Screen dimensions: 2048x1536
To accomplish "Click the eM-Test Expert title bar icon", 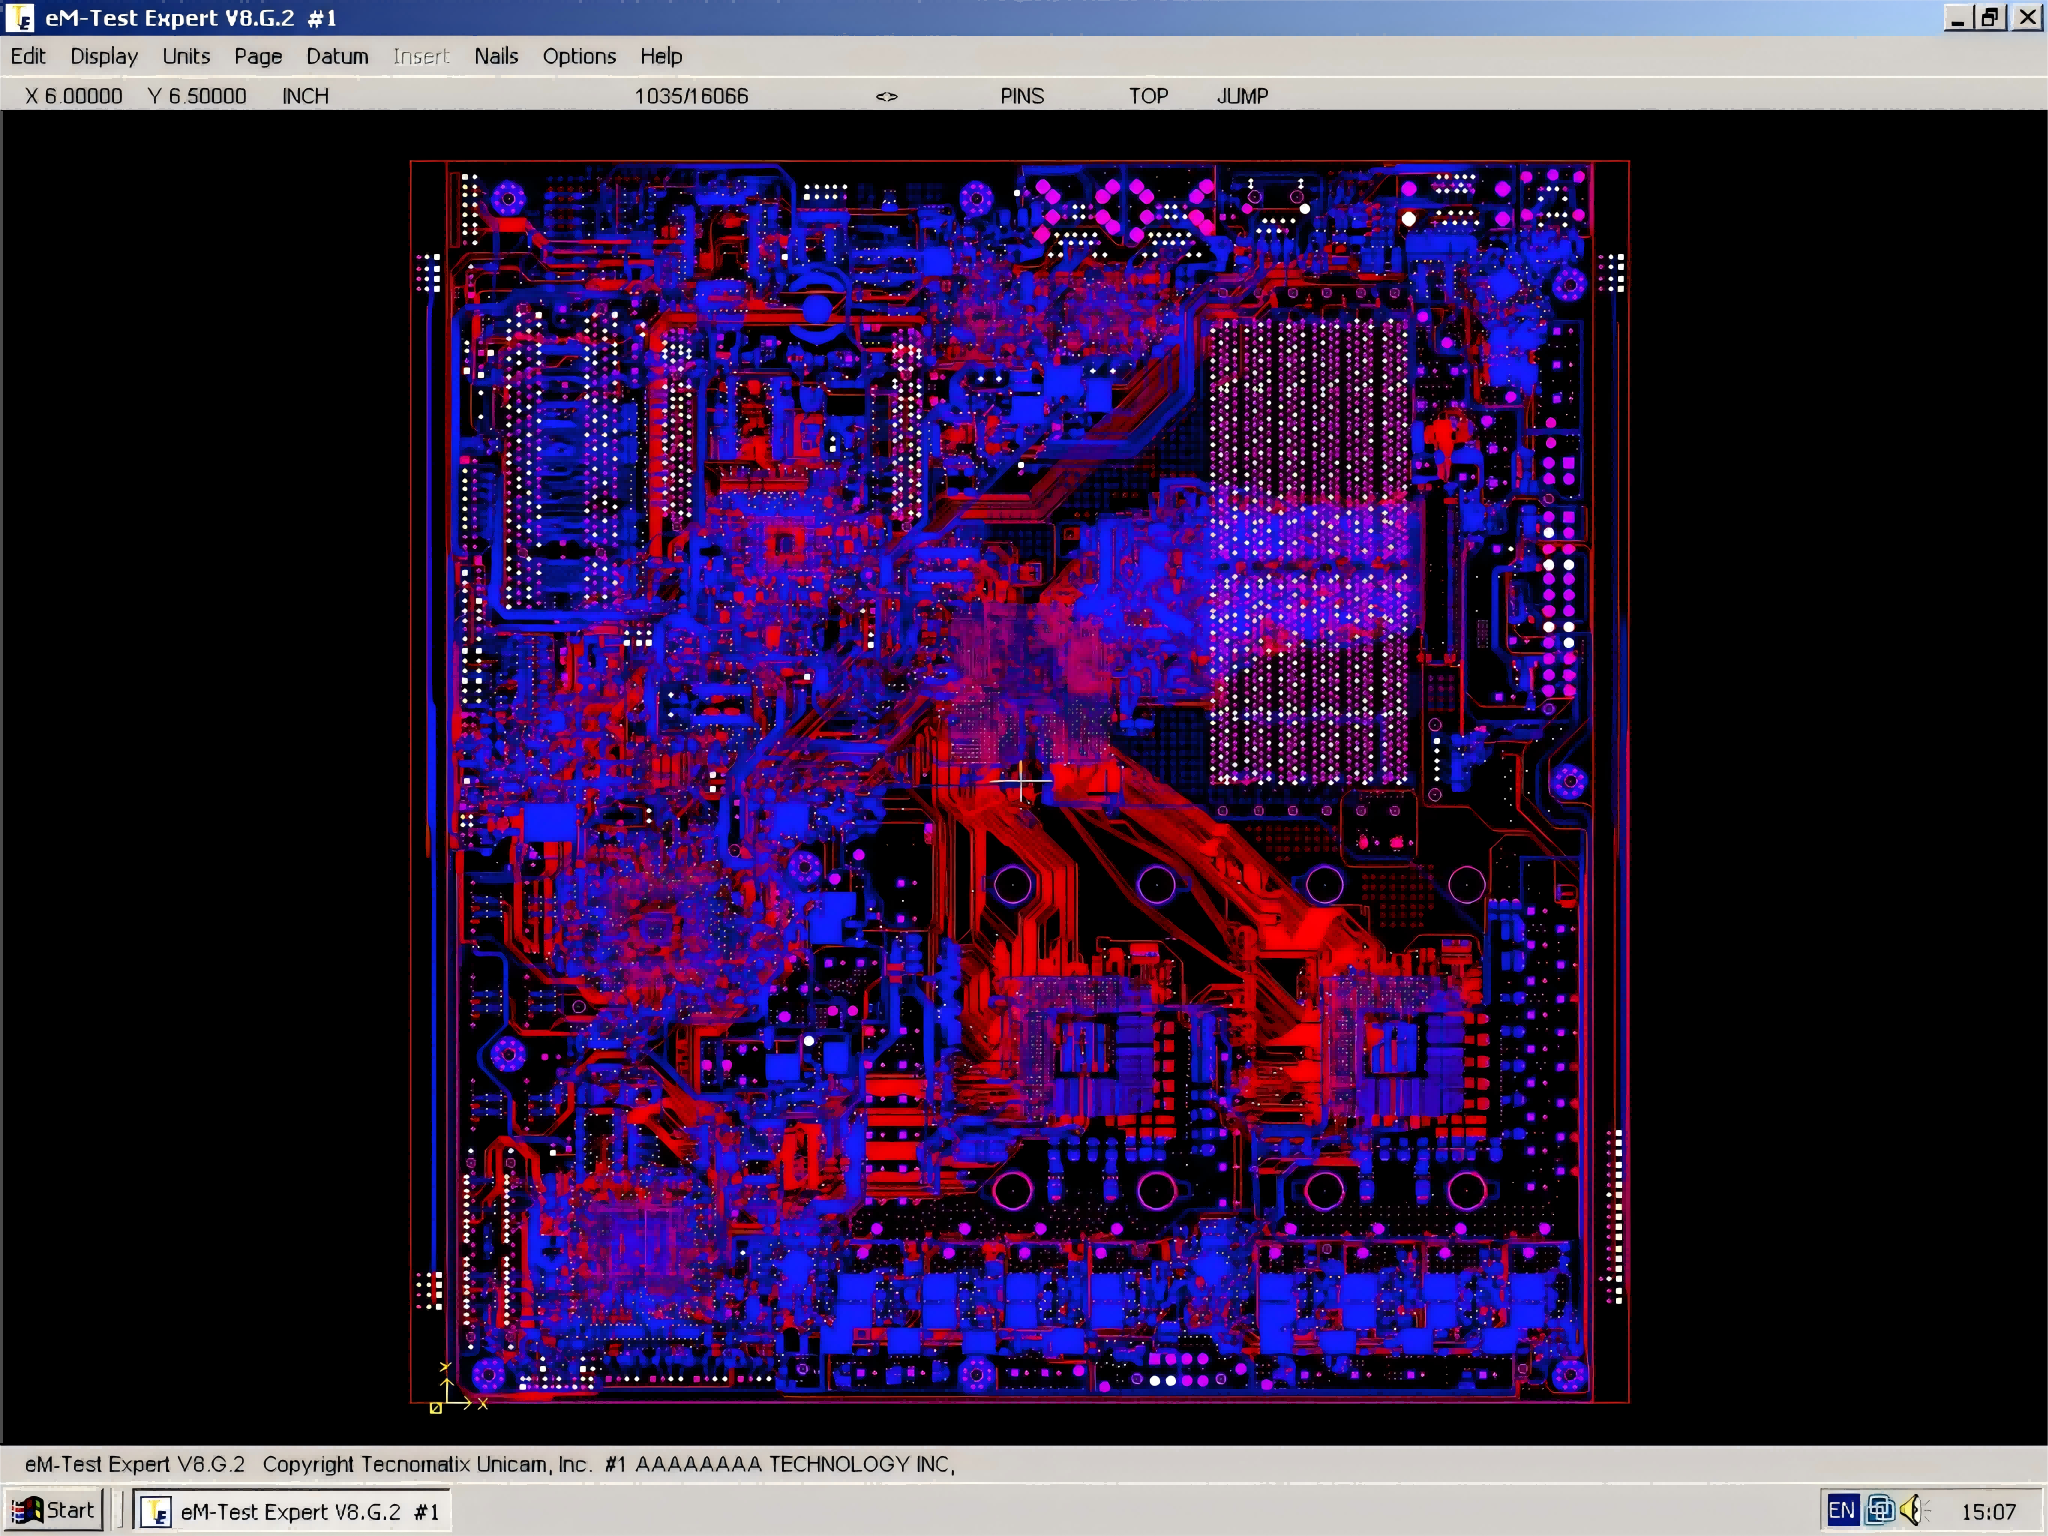I will coord(20,18).
